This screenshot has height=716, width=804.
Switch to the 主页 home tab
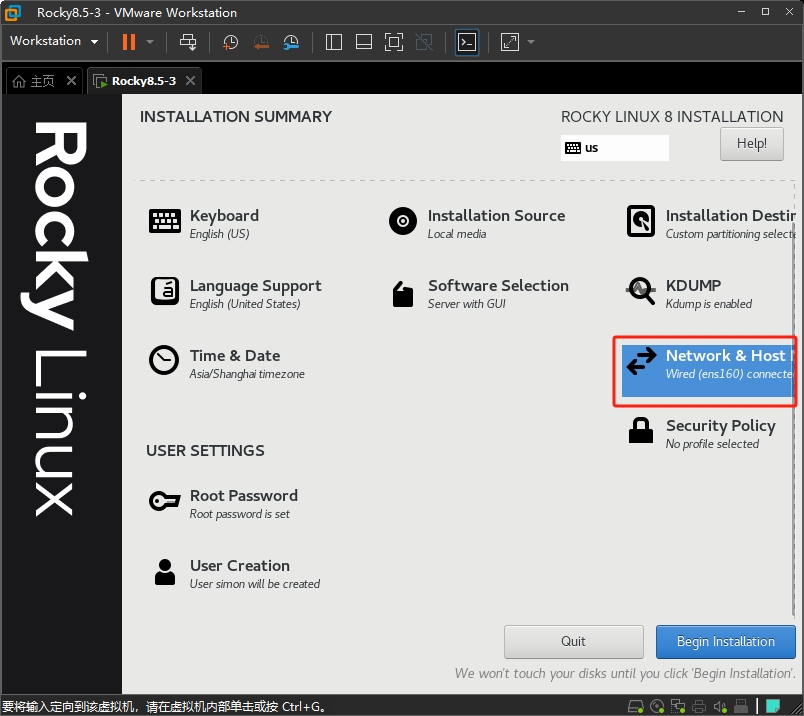(33, 81)
